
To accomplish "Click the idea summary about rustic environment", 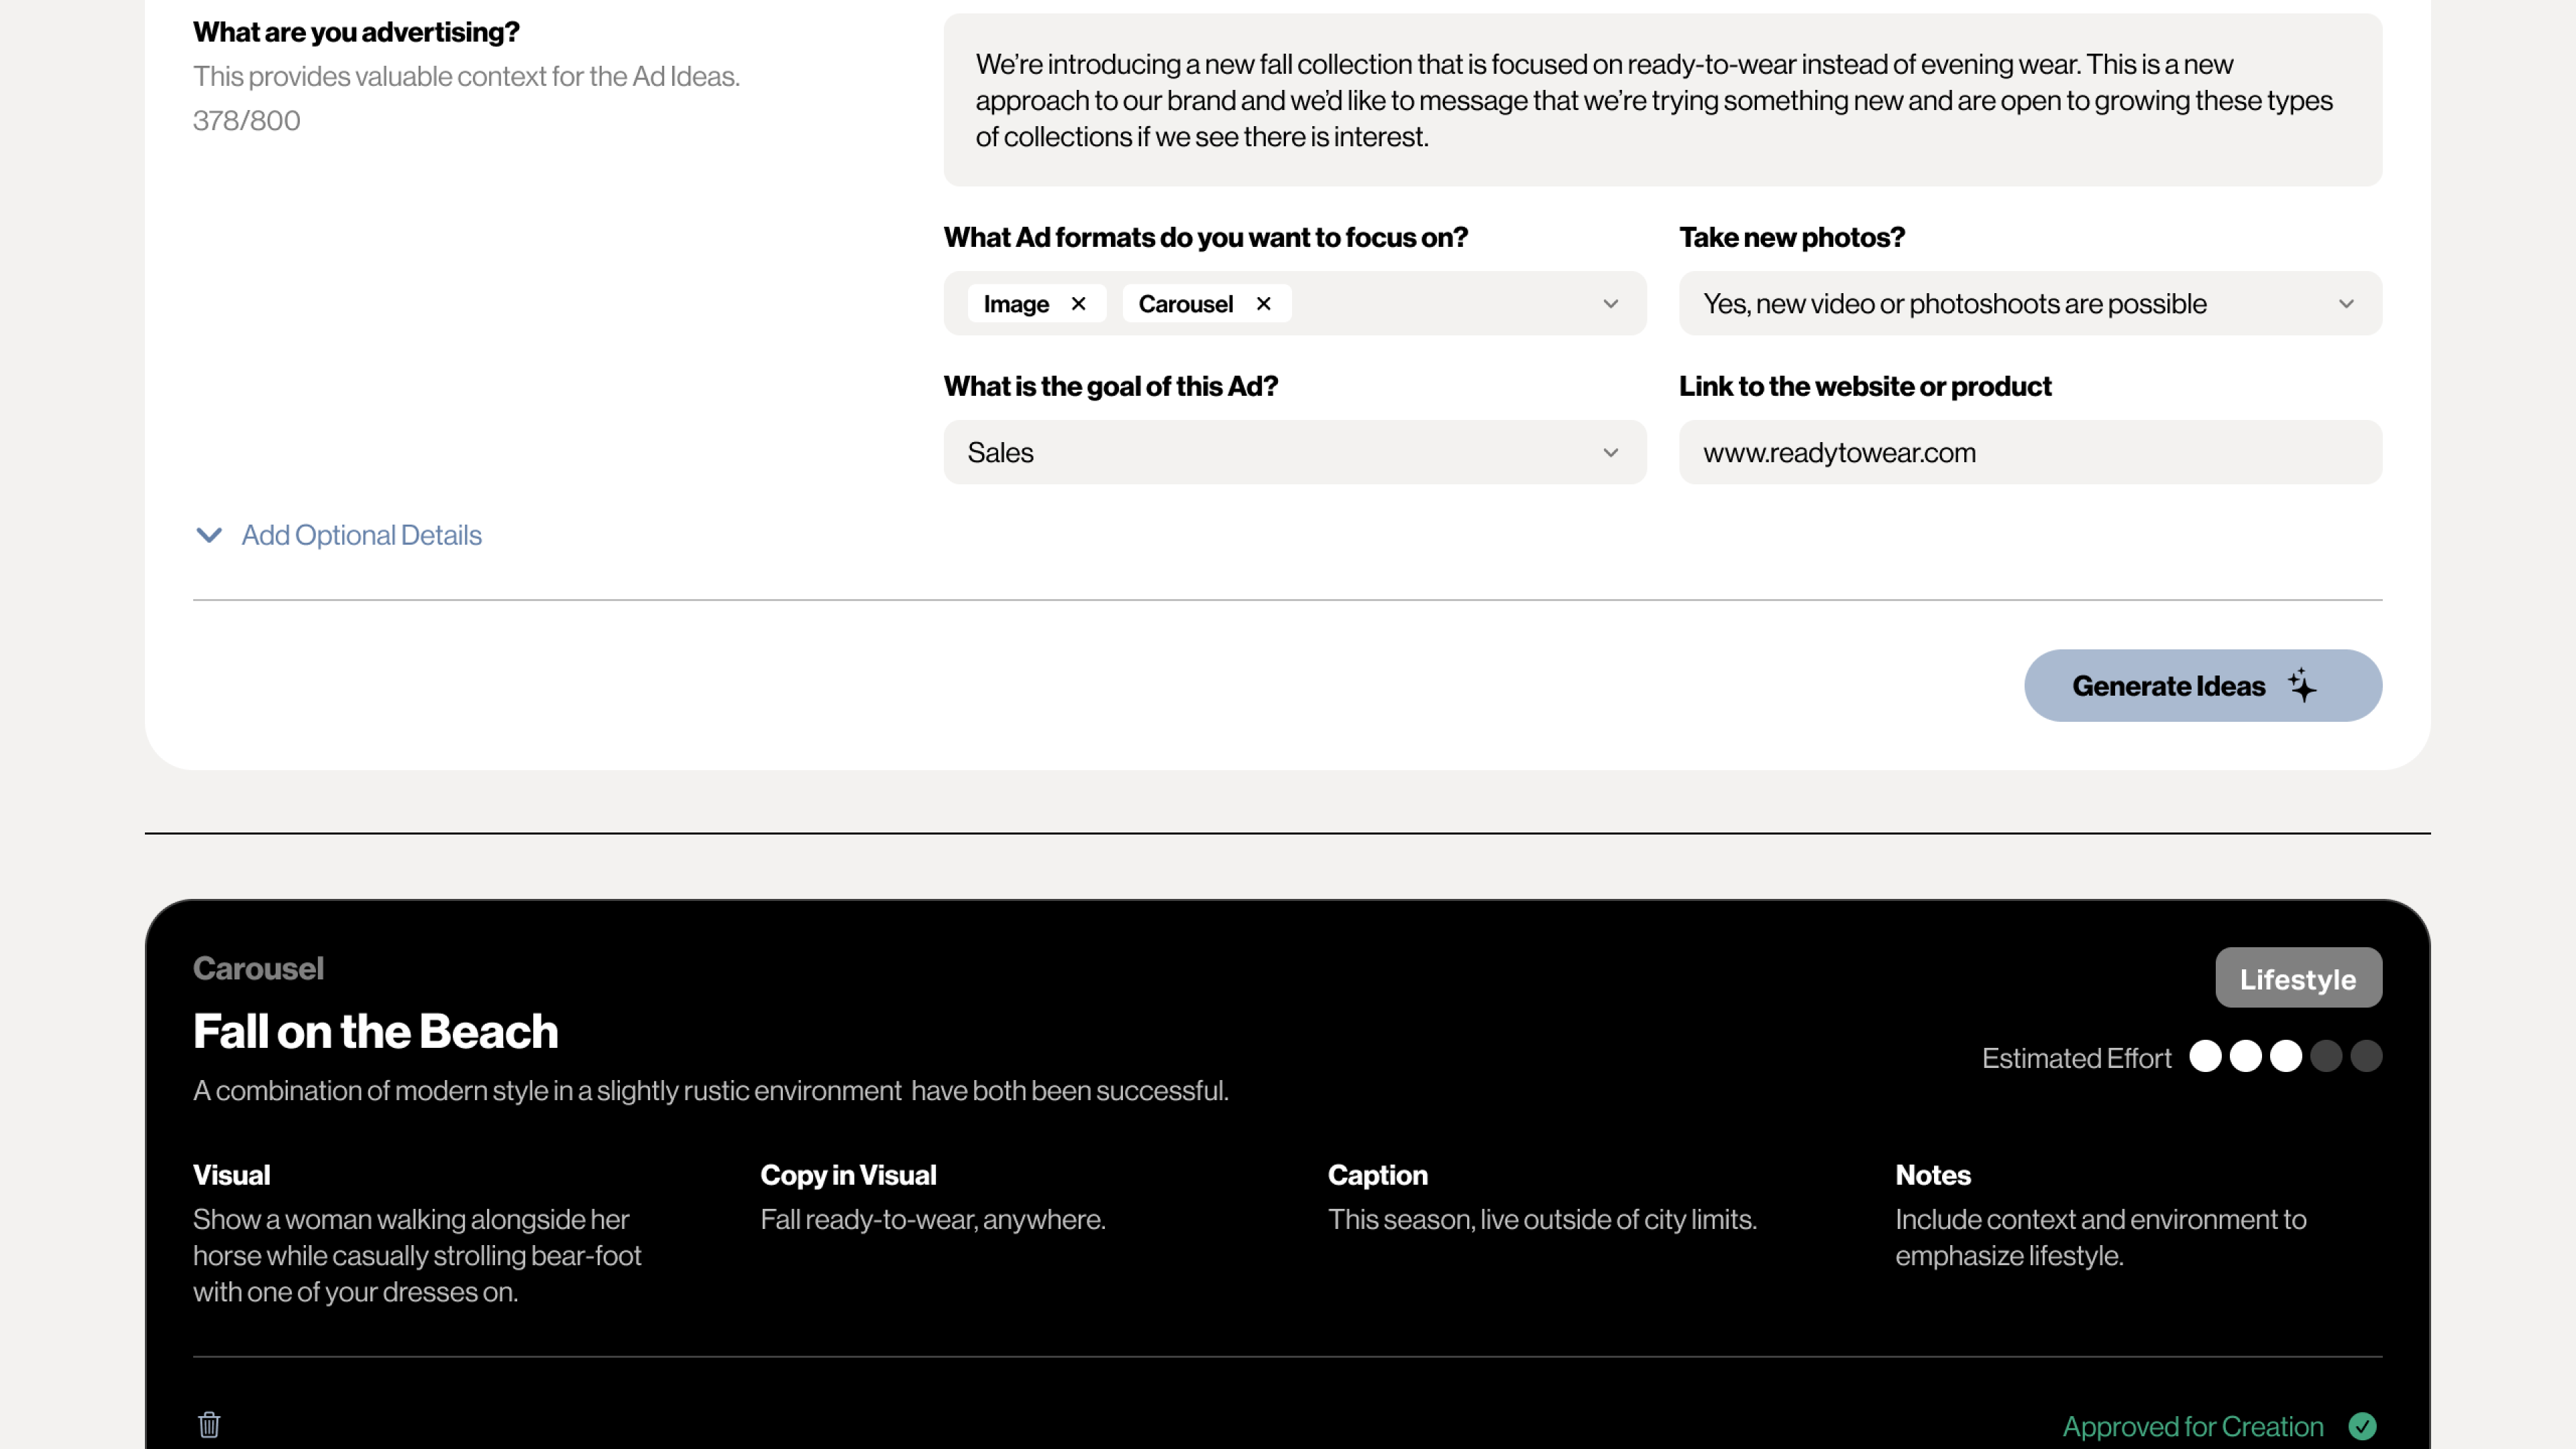I will (710, 1091).
